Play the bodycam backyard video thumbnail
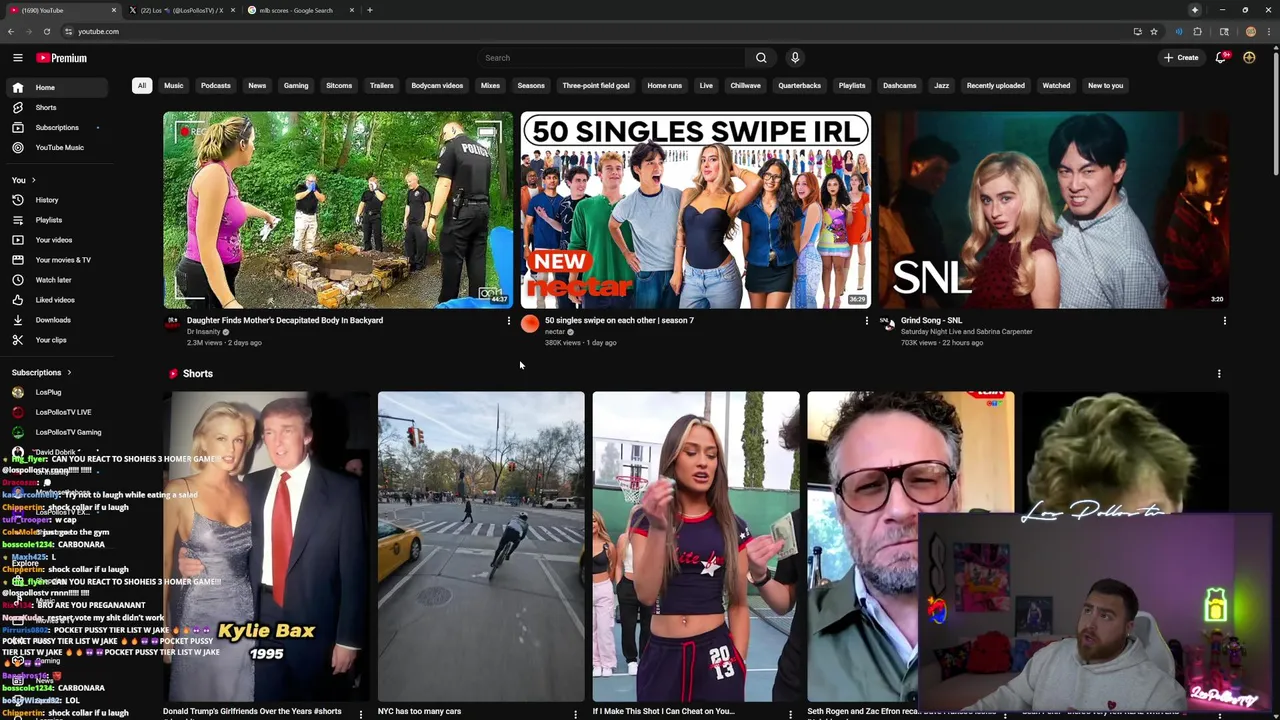1280x720 pixels. (338, 210)
